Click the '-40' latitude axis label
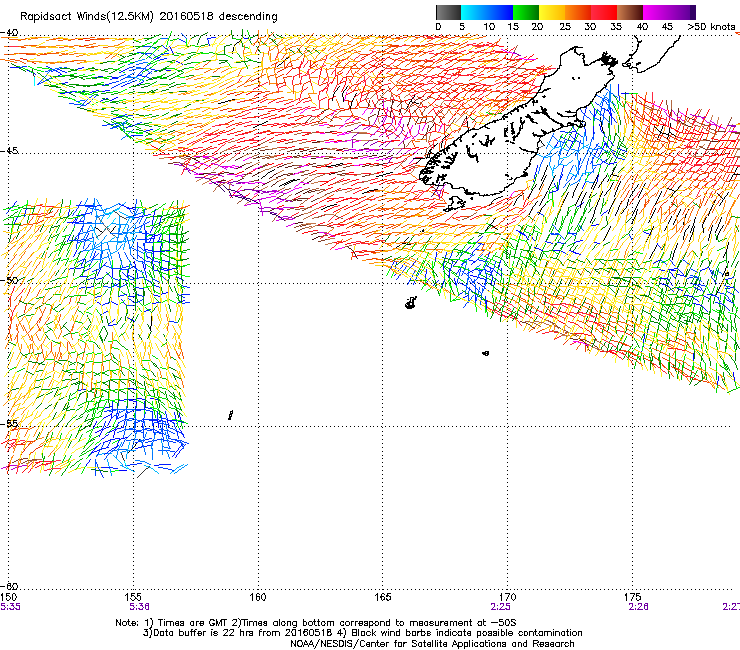The height and width of the screenshot is (650, 740). [9, 33]
